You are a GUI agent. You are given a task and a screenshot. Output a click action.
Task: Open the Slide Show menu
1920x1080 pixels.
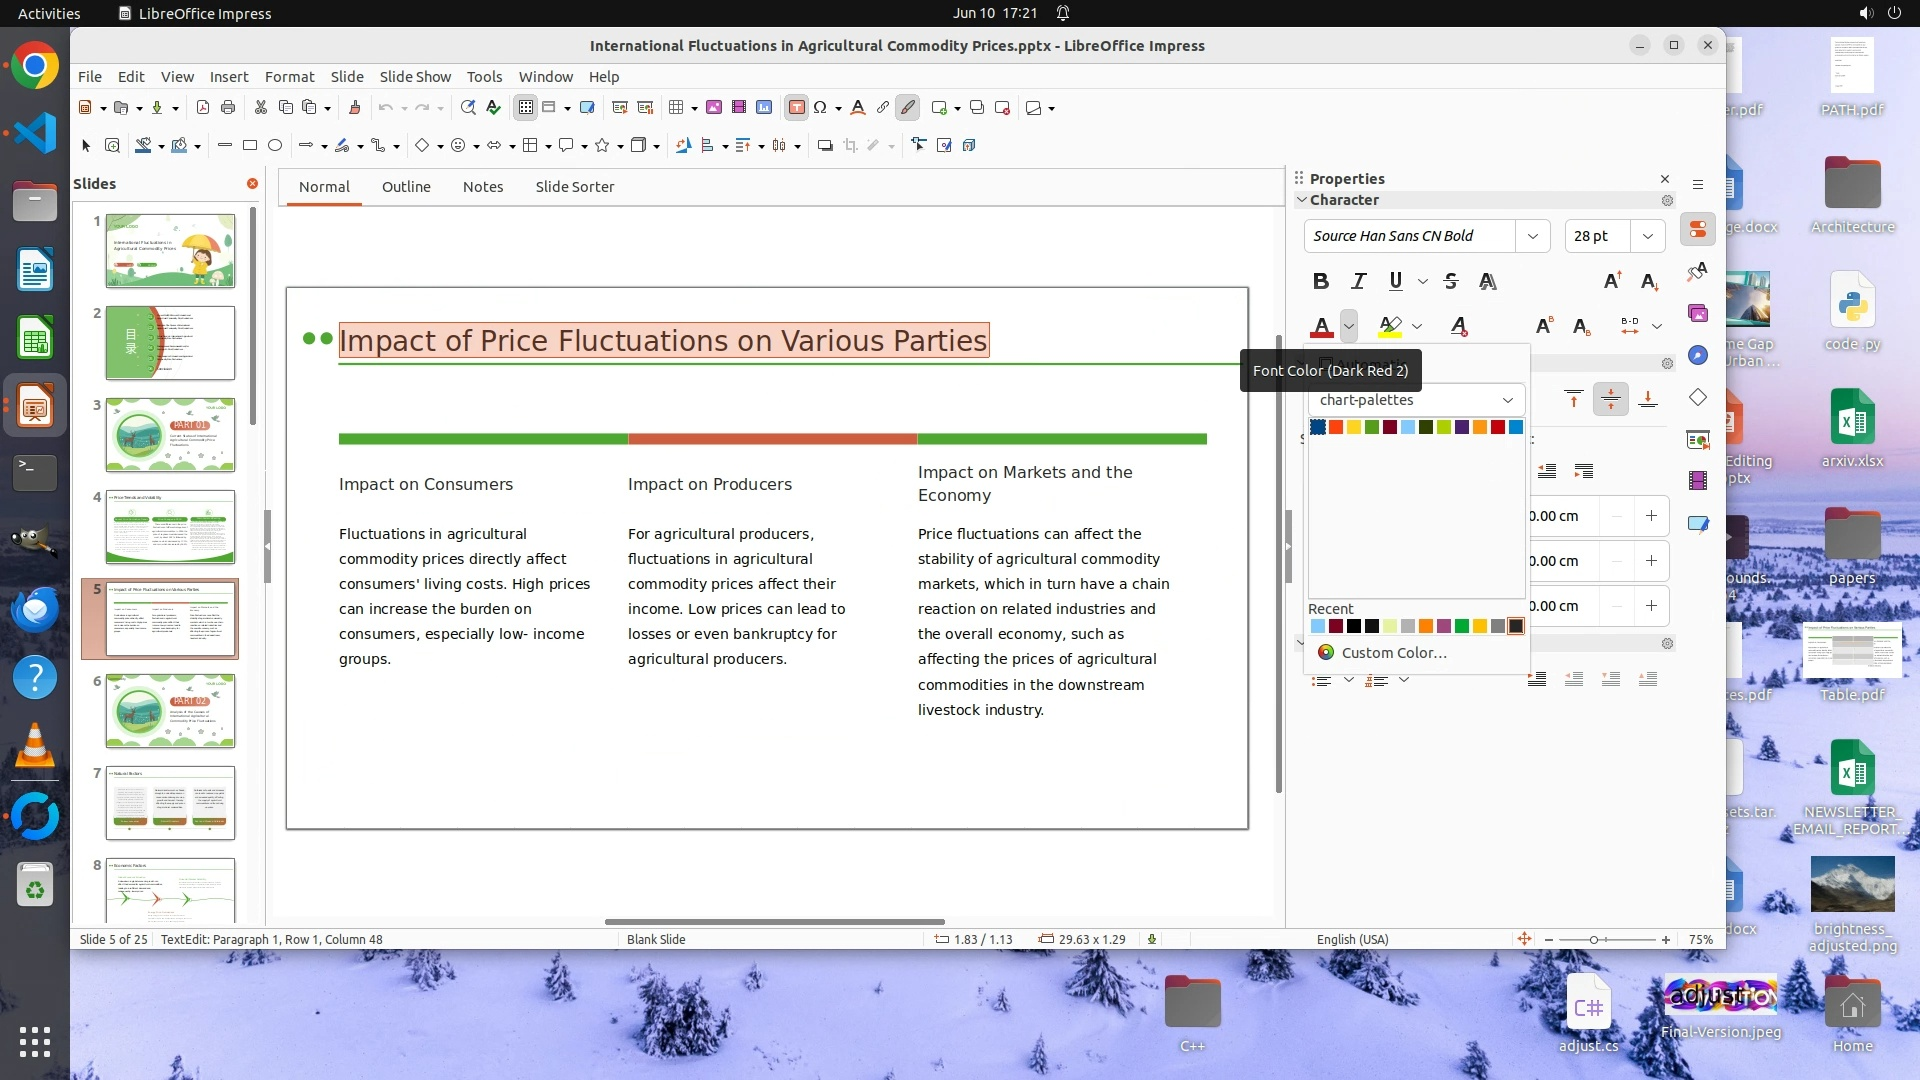415,76
